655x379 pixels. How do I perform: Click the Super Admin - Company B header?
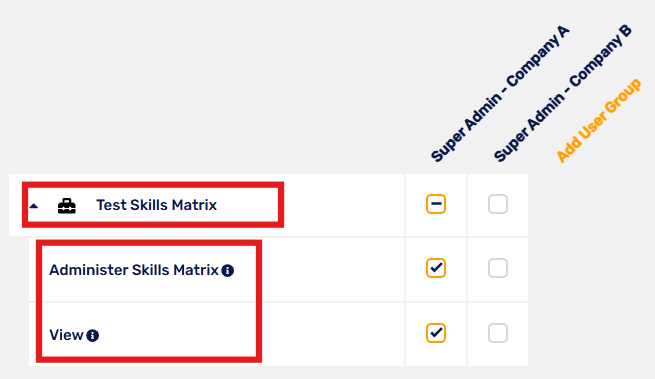tap(563, 93)
